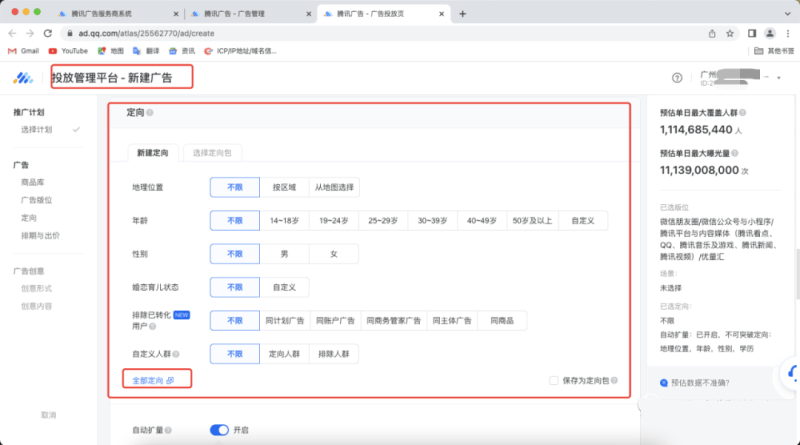Open 资讯 bookmark

coord(182,51)
